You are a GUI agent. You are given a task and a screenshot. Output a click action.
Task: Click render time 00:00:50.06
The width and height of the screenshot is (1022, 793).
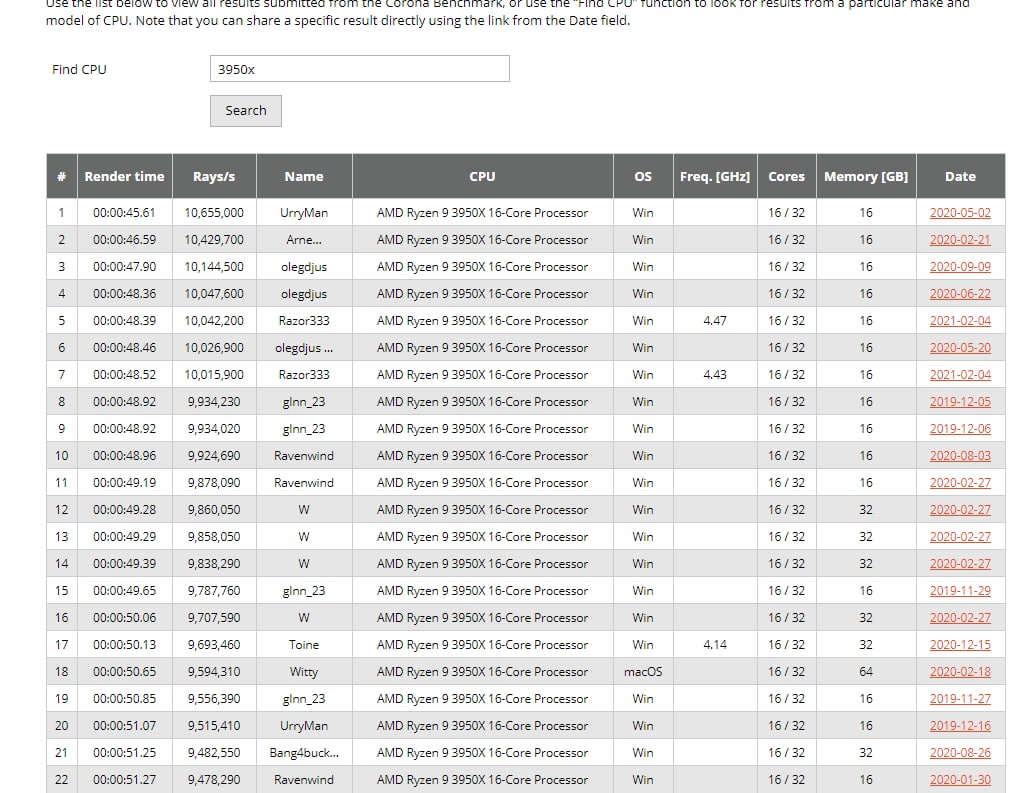tap(124, 618)
